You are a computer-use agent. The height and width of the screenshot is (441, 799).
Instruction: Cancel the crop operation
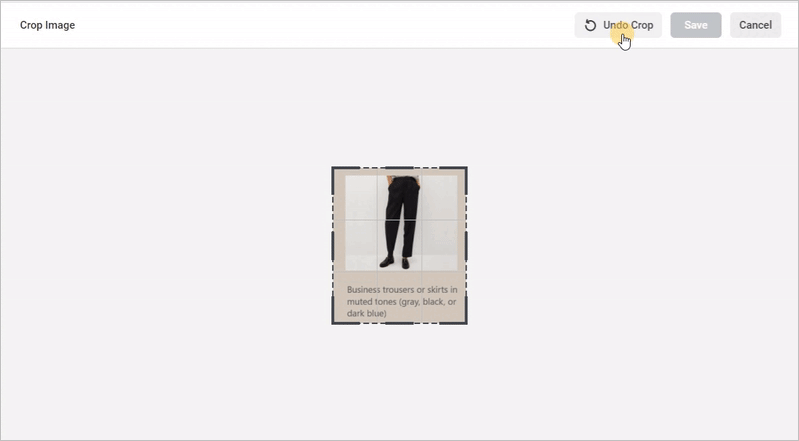pos(755,25)
